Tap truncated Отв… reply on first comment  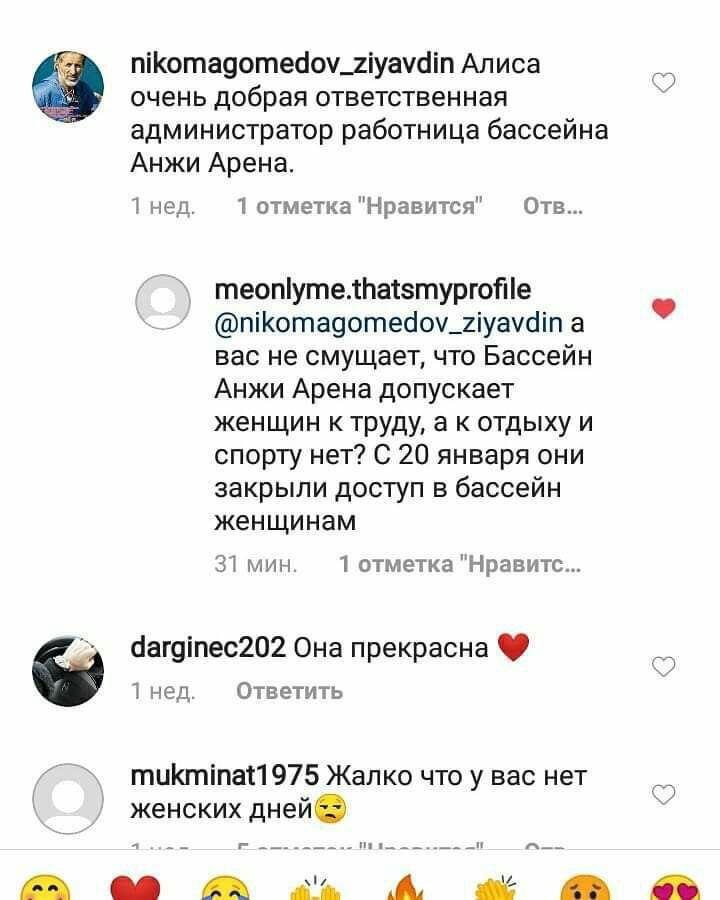[553, 205]
